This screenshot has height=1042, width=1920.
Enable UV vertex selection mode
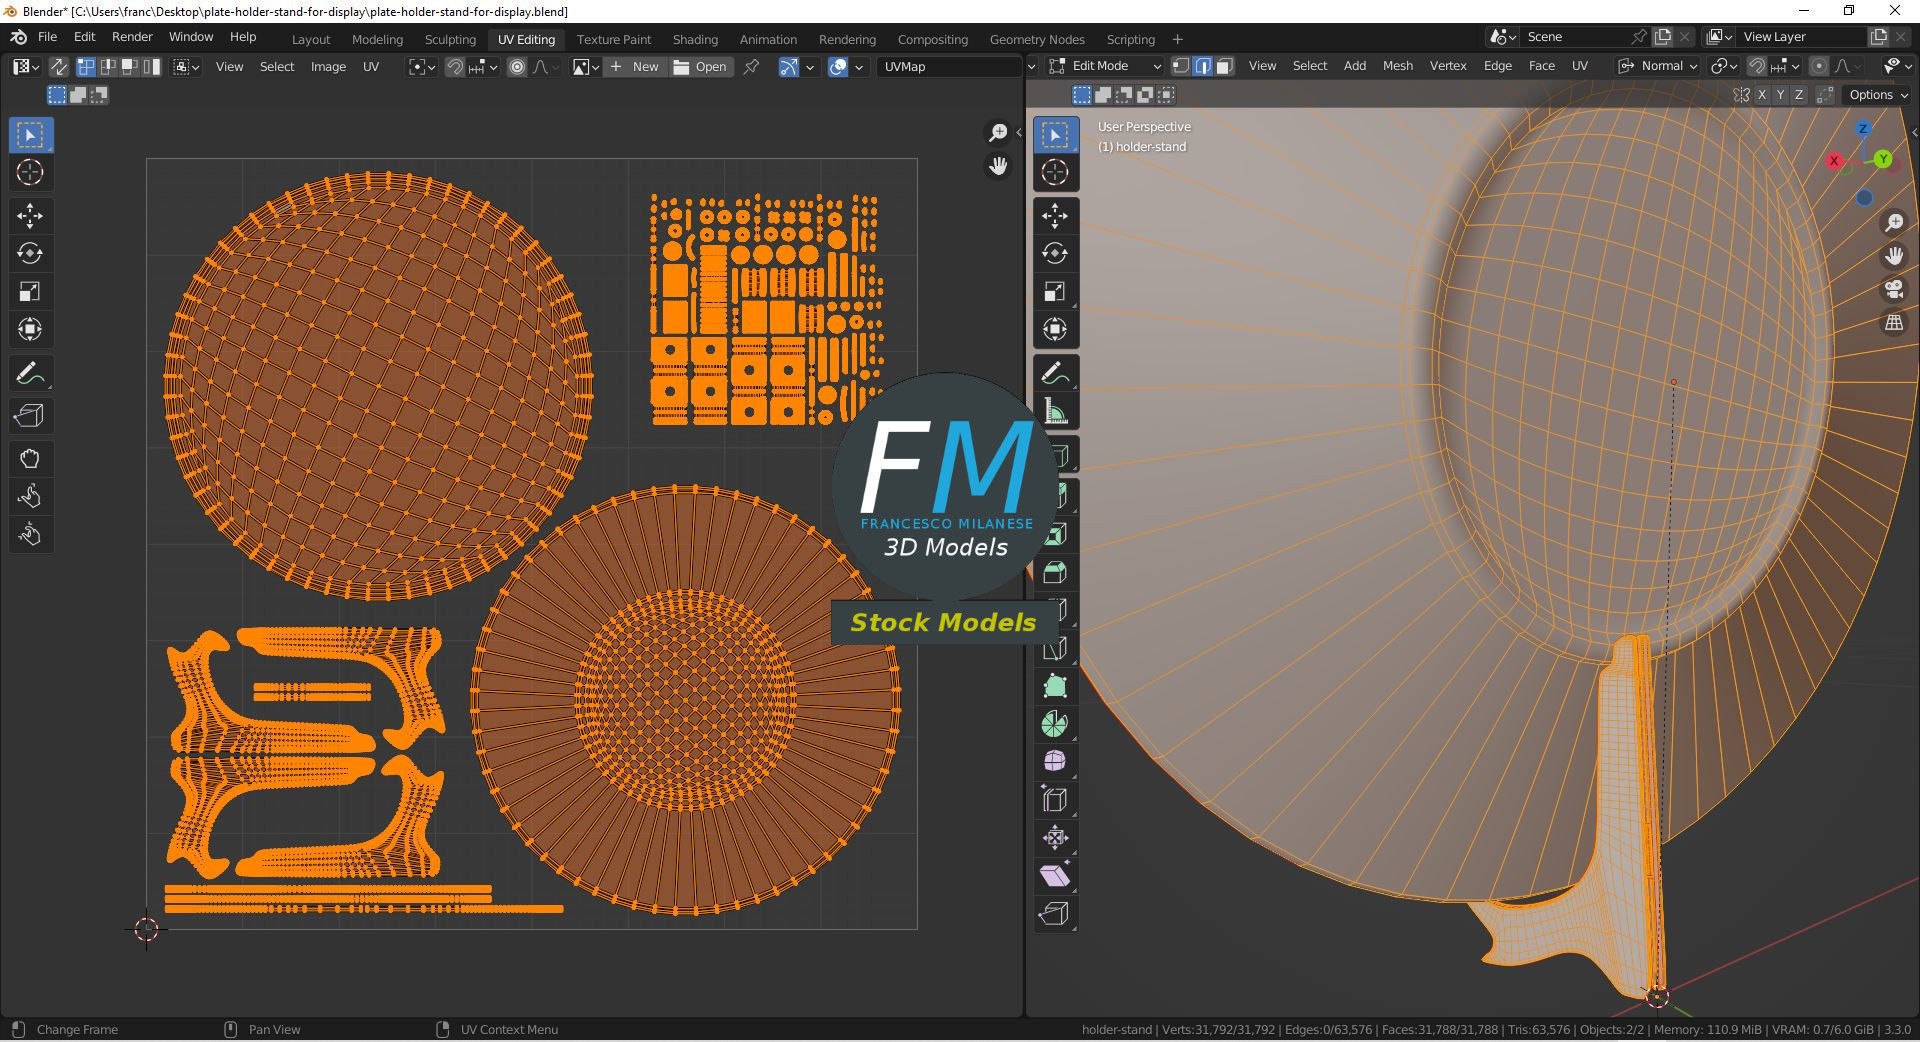[x=86, y=67]
